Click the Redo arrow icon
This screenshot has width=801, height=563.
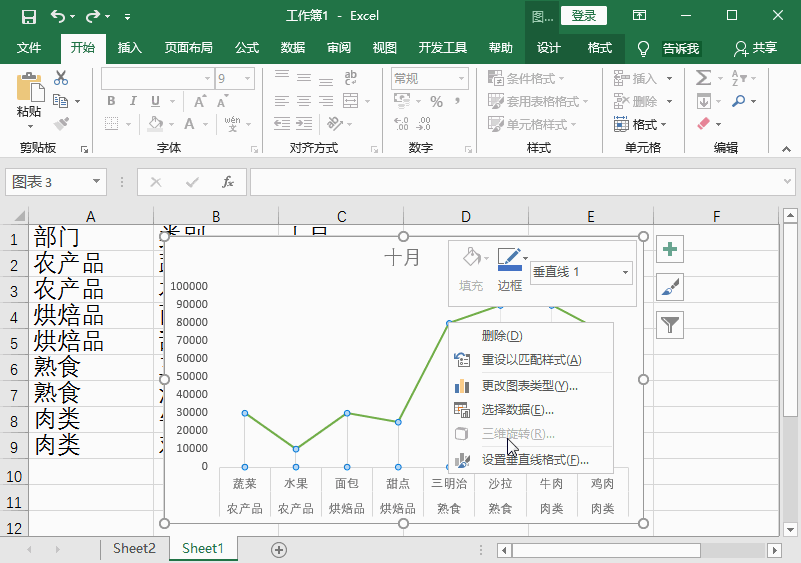pos(93,17)
